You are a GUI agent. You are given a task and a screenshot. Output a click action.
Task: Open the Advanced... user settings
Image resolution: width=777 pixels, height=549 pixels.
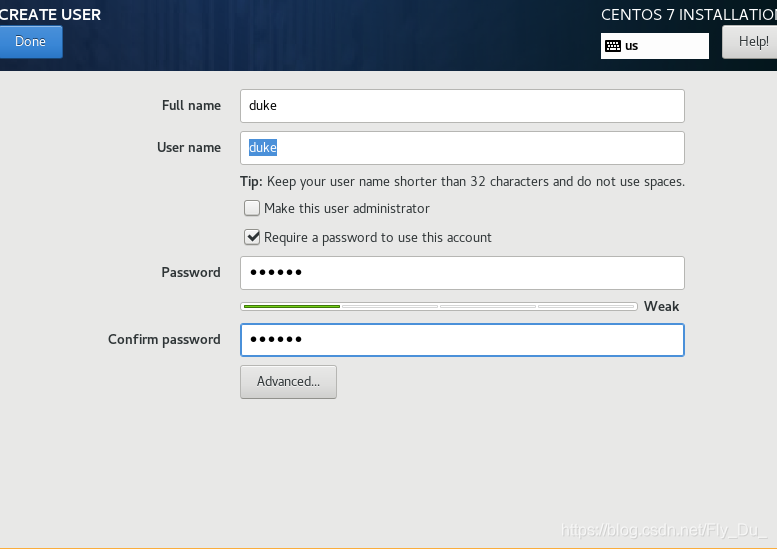288,382
